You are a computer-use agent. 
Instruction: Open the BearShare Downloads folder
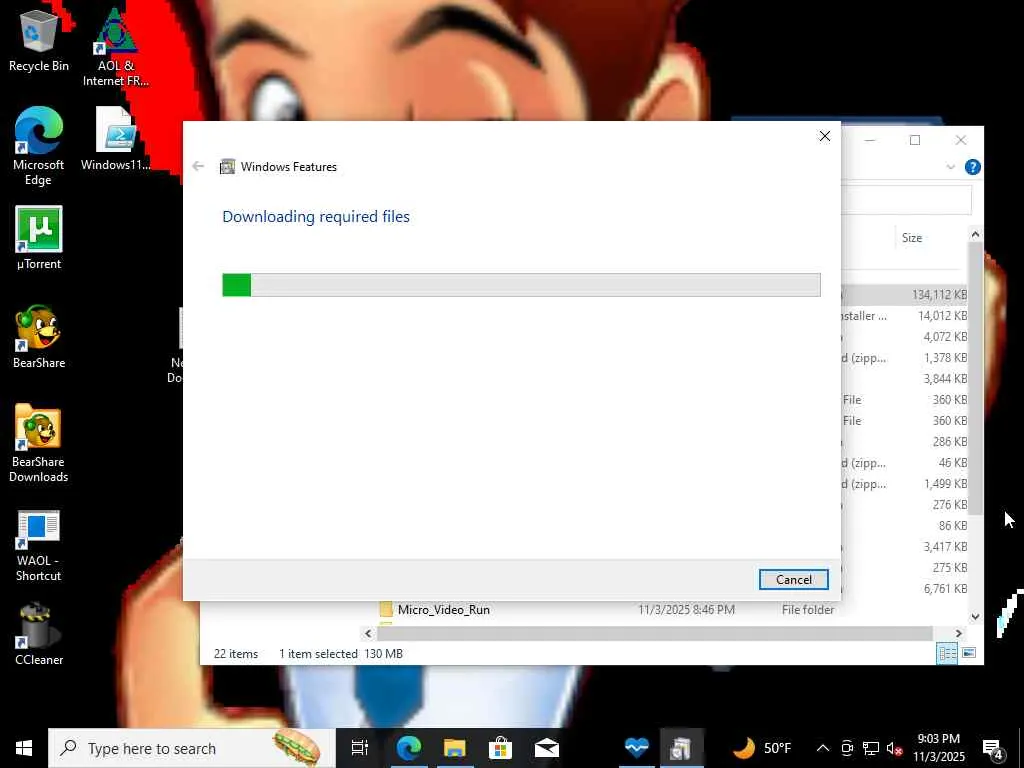tap(39, 443)
